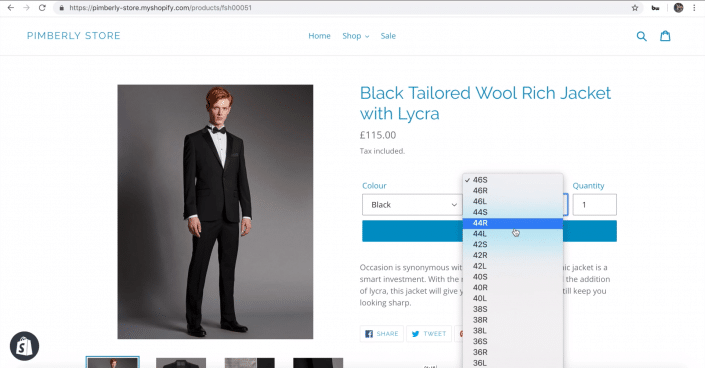
Task: Open store search with magnifier icon
Action: (642, 36)
